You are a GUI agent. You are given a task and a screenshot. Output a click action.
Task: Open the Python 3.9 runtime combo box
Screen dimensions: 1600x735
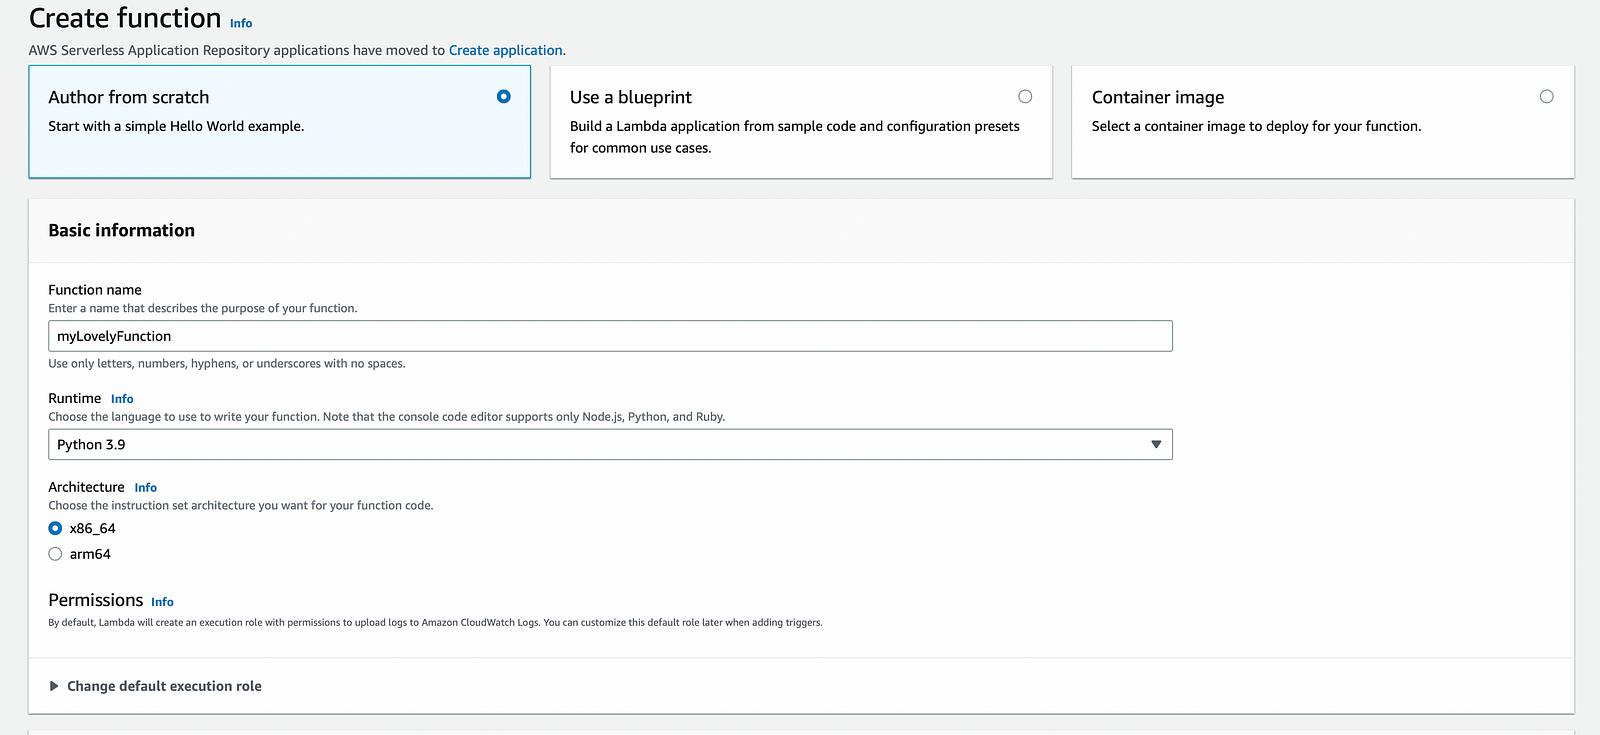point(600,445)
